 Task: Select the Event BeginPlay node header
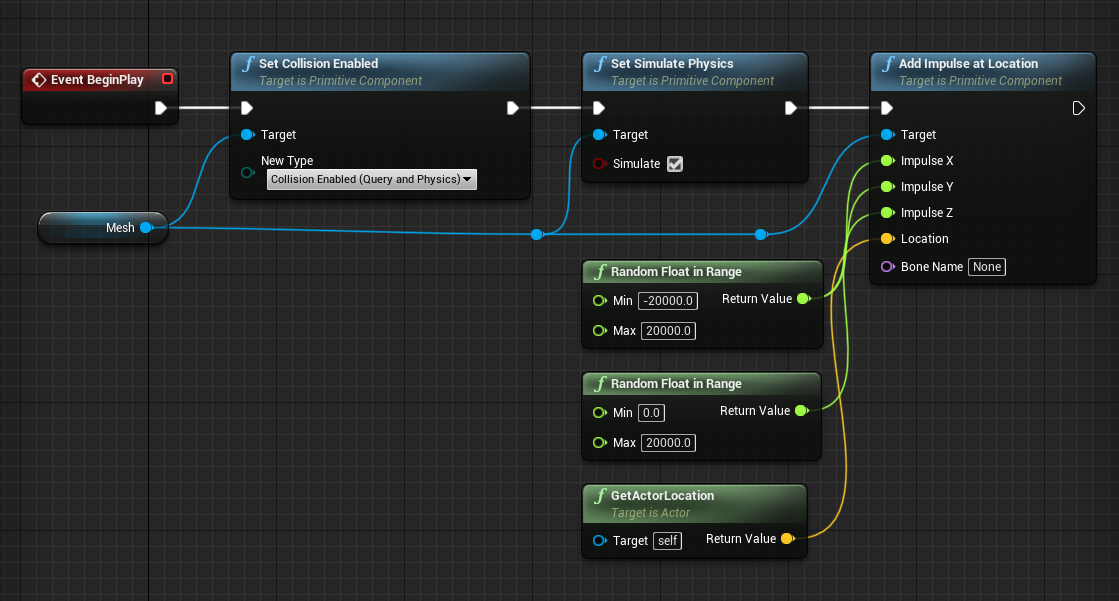coord(90,79)
